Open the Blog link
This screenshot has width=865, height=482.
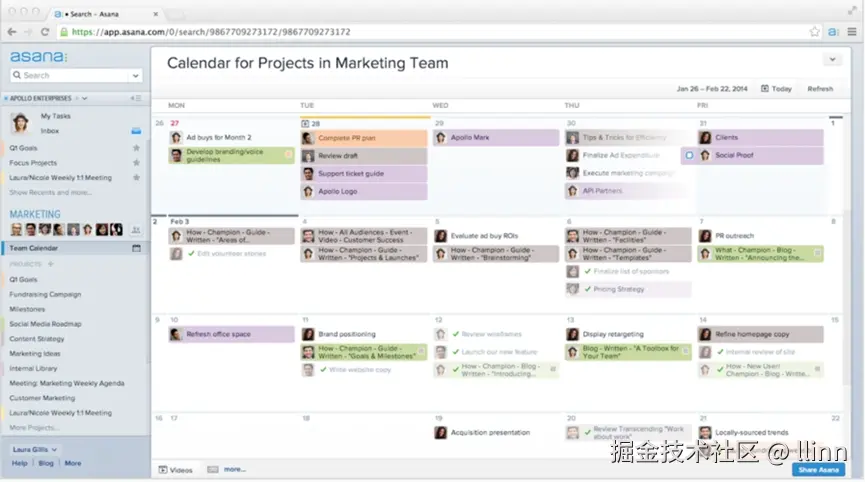click(x=46, y=463)
